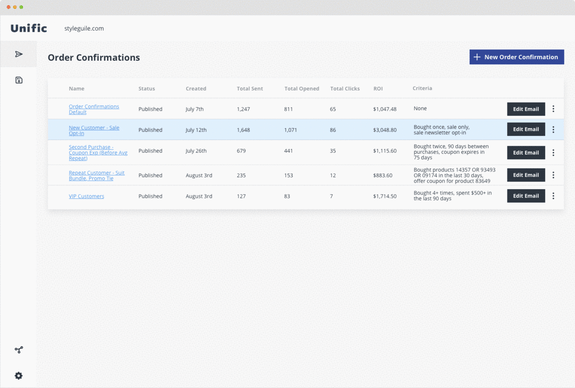
Task: Edit Email for New Customer - Sale Opt-in
Action: point(526,129)
